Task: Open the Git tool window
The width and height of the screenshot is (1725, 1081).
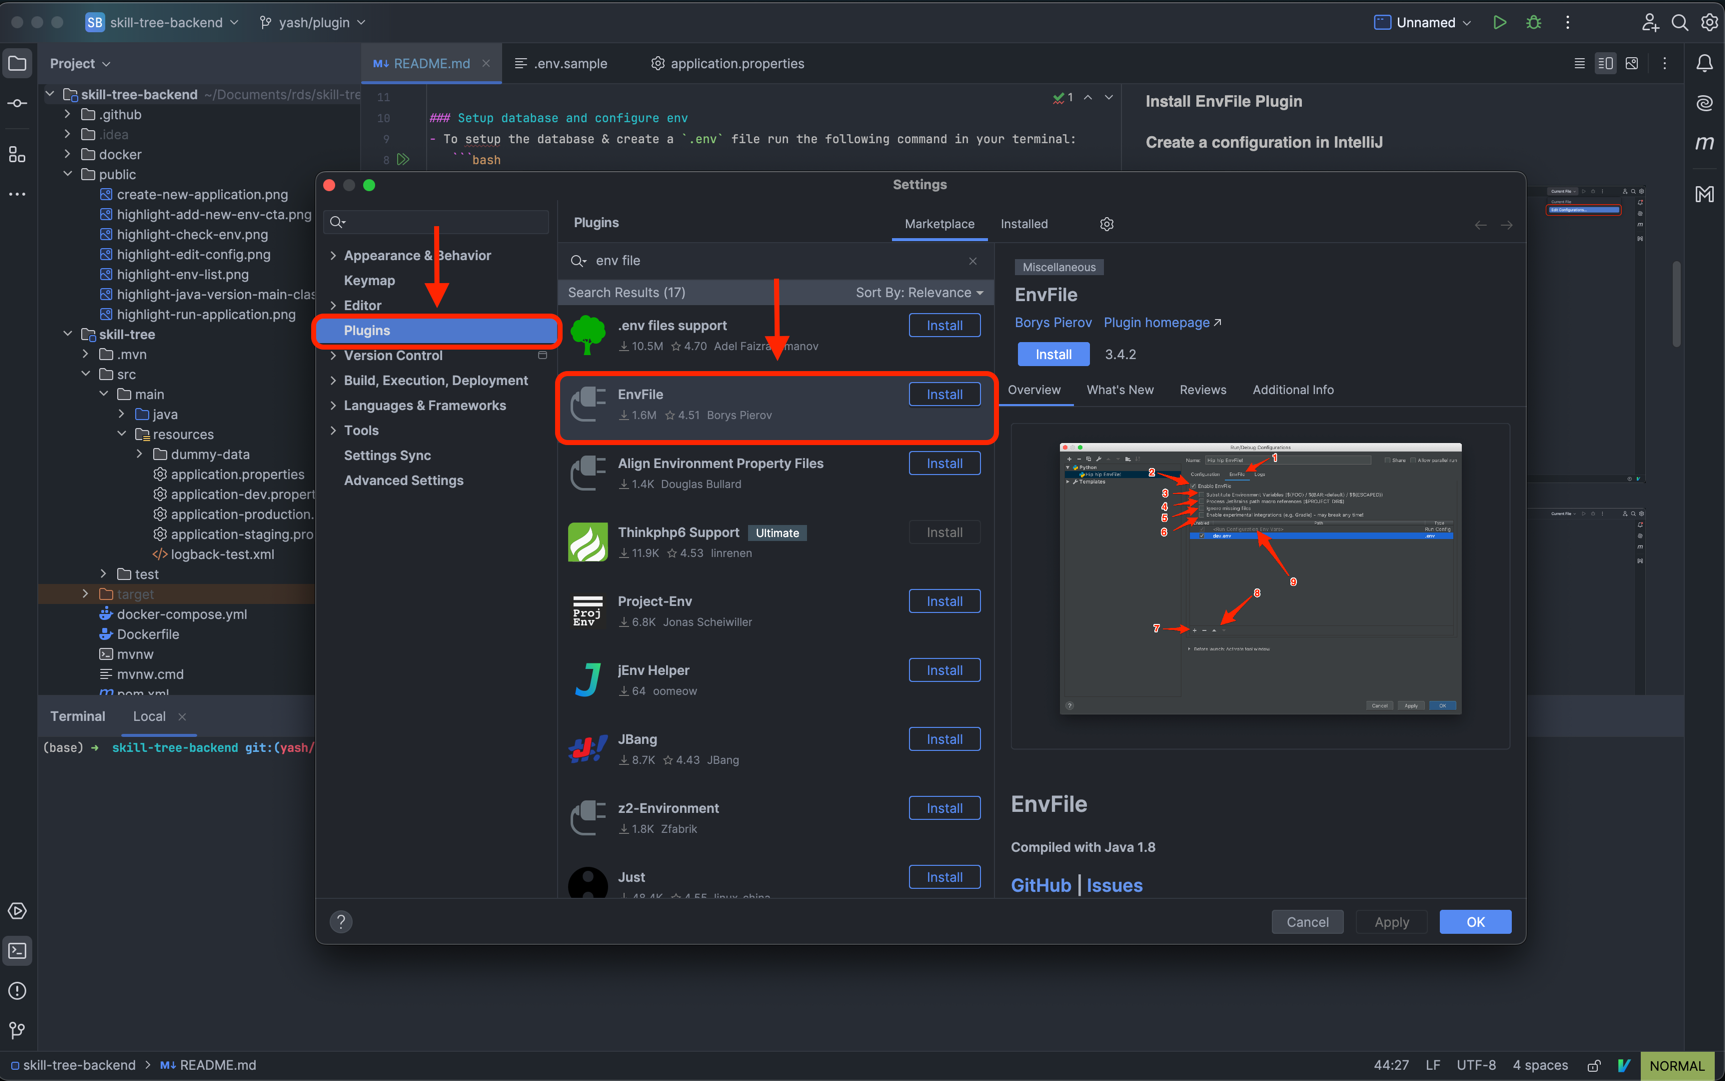Action: [x=18, y=1030]
